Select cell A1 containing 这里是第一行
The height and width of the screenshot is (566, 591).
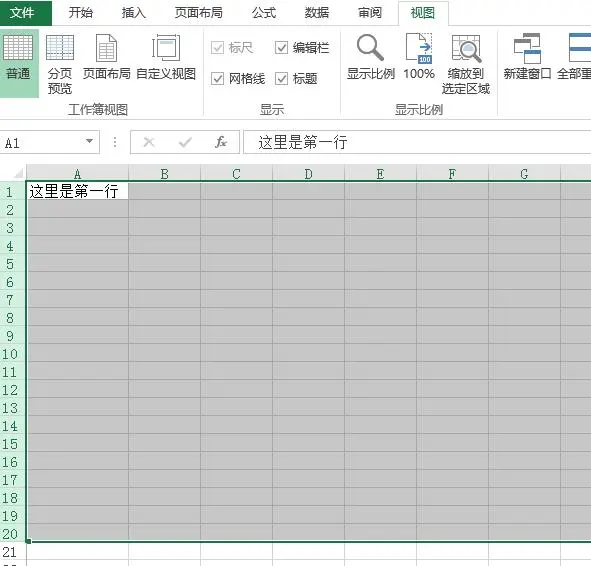click(x=77, y=191)
